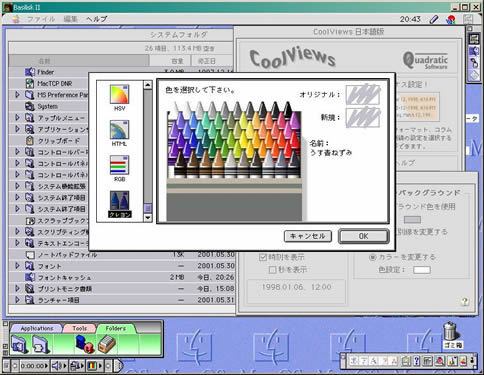Image resolution: width=484 pixels, height=375 pixels.
Task: Click the monitor color depth control strip module
Action: (x=94, y=366)
